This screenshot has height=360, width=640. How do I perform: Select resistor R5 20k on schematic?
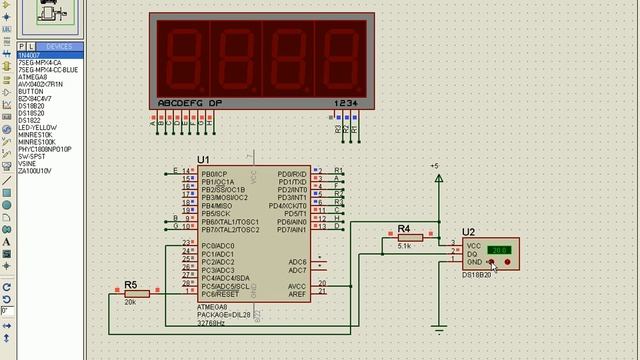click(137, 294)
